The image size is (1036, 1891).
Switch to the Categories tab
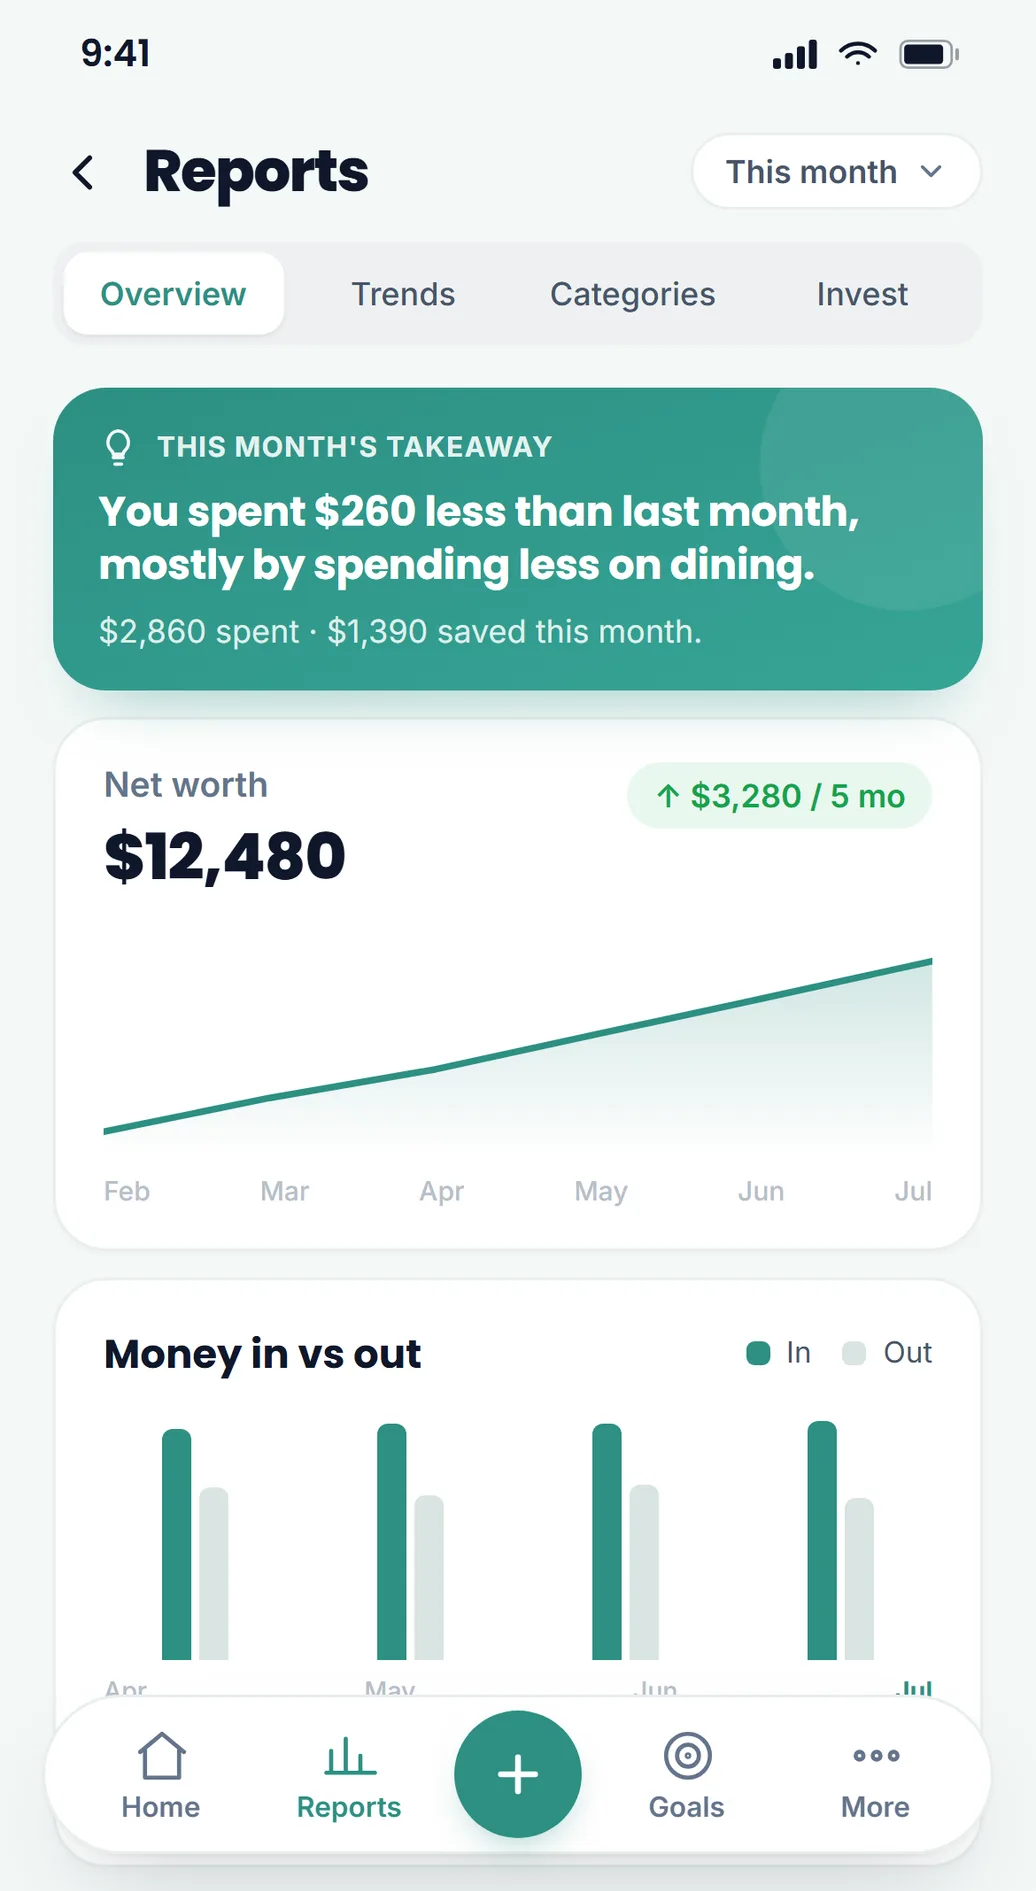click(633, 294)
